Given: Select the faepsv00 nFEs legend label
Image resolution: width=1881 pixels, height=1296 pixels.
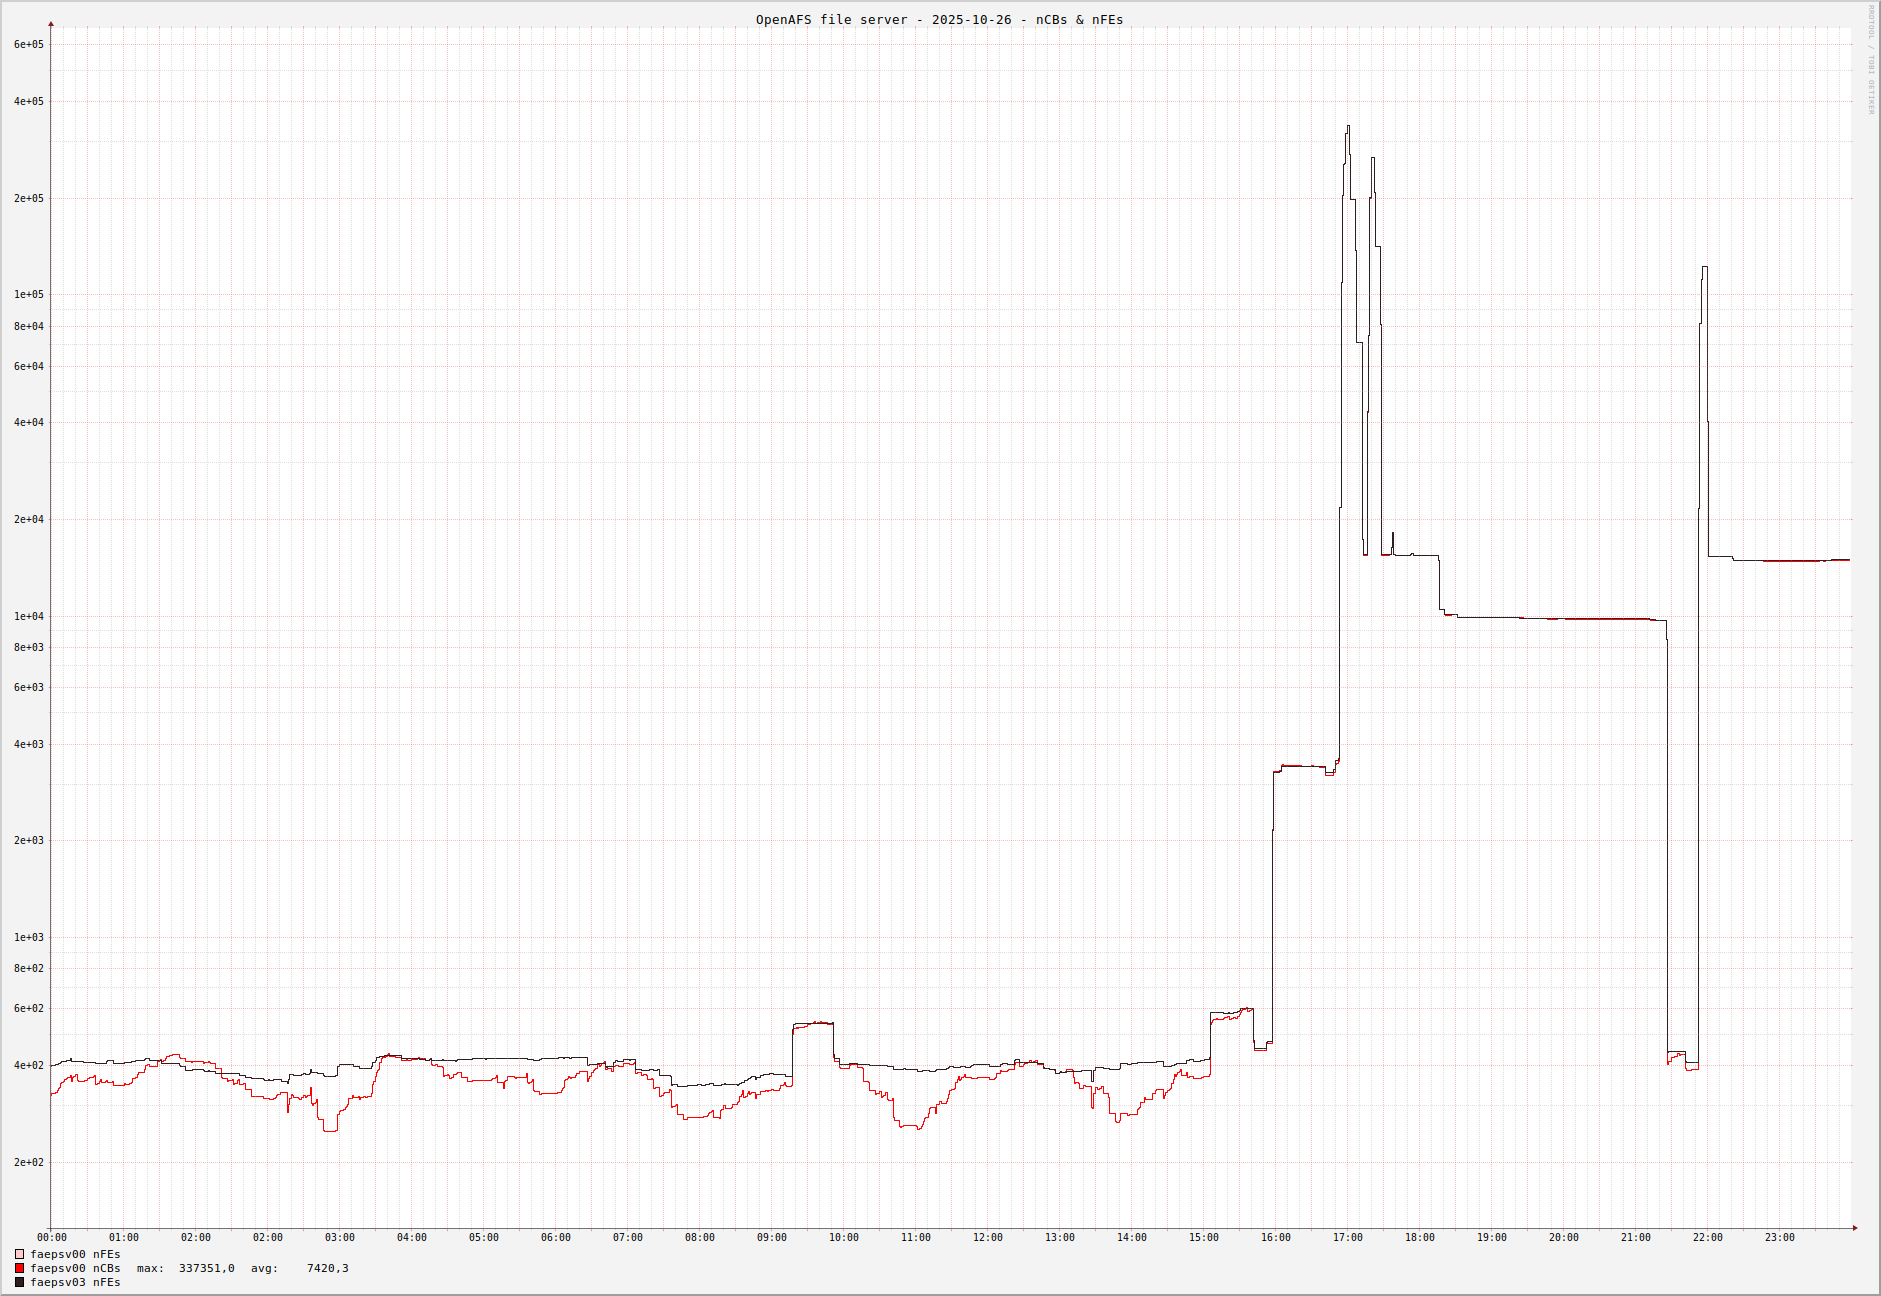Looking at the screenshot, I should pyautogui.click(x=75, y=1254).
